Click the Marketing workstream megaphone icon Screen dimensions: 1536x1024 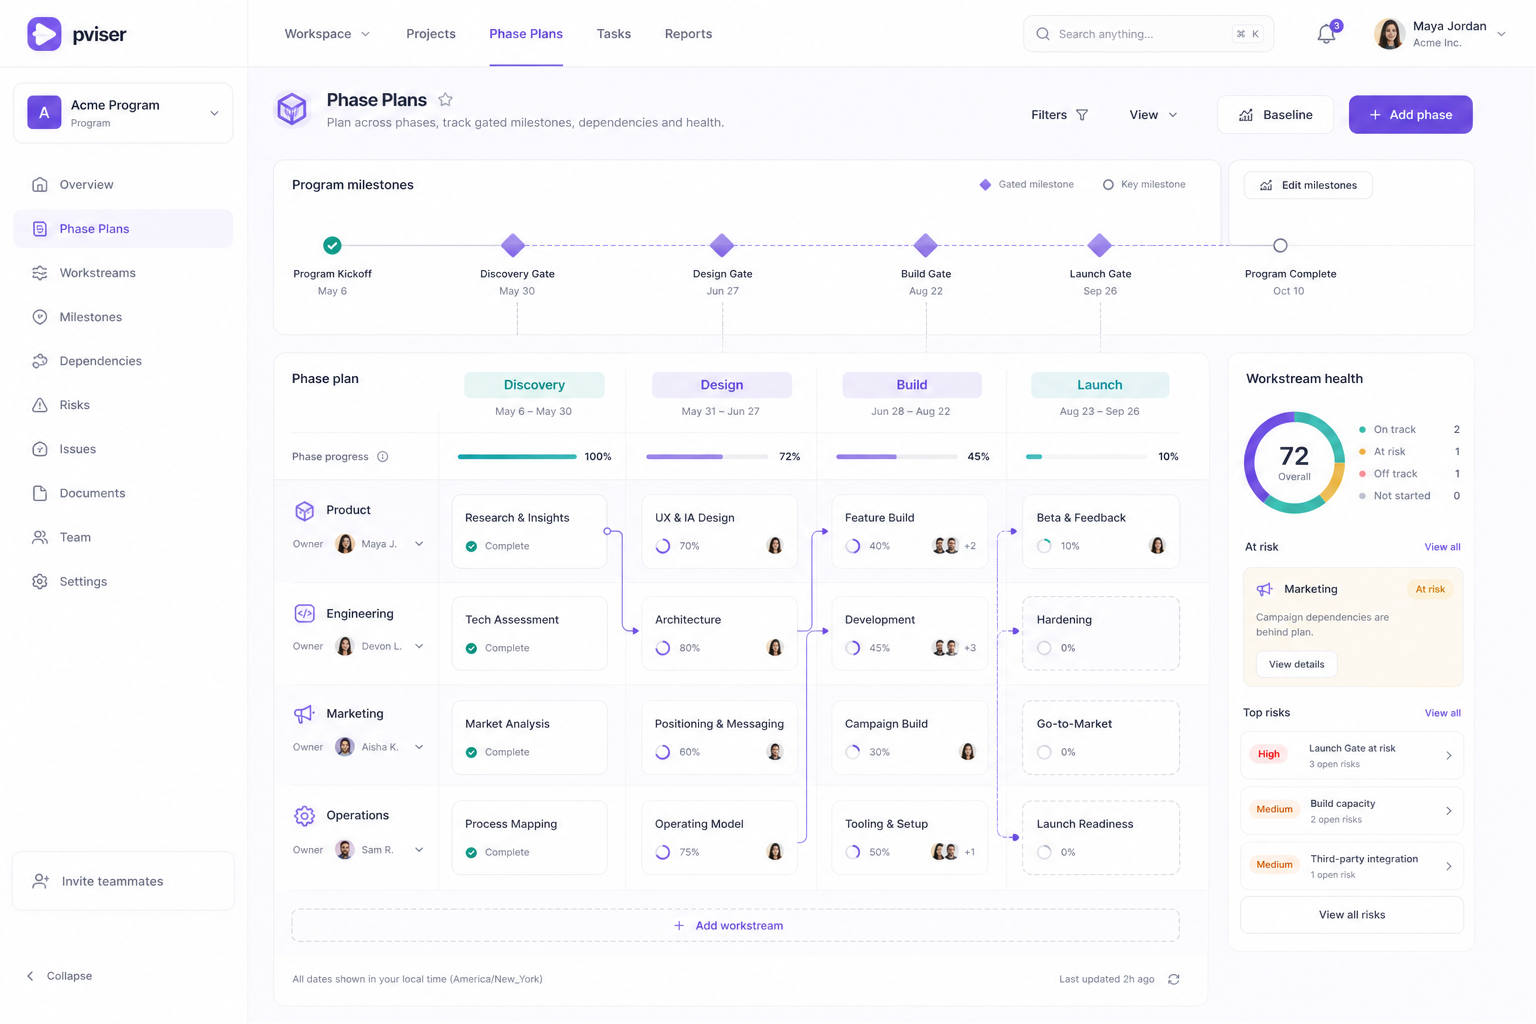click(304, 714)
